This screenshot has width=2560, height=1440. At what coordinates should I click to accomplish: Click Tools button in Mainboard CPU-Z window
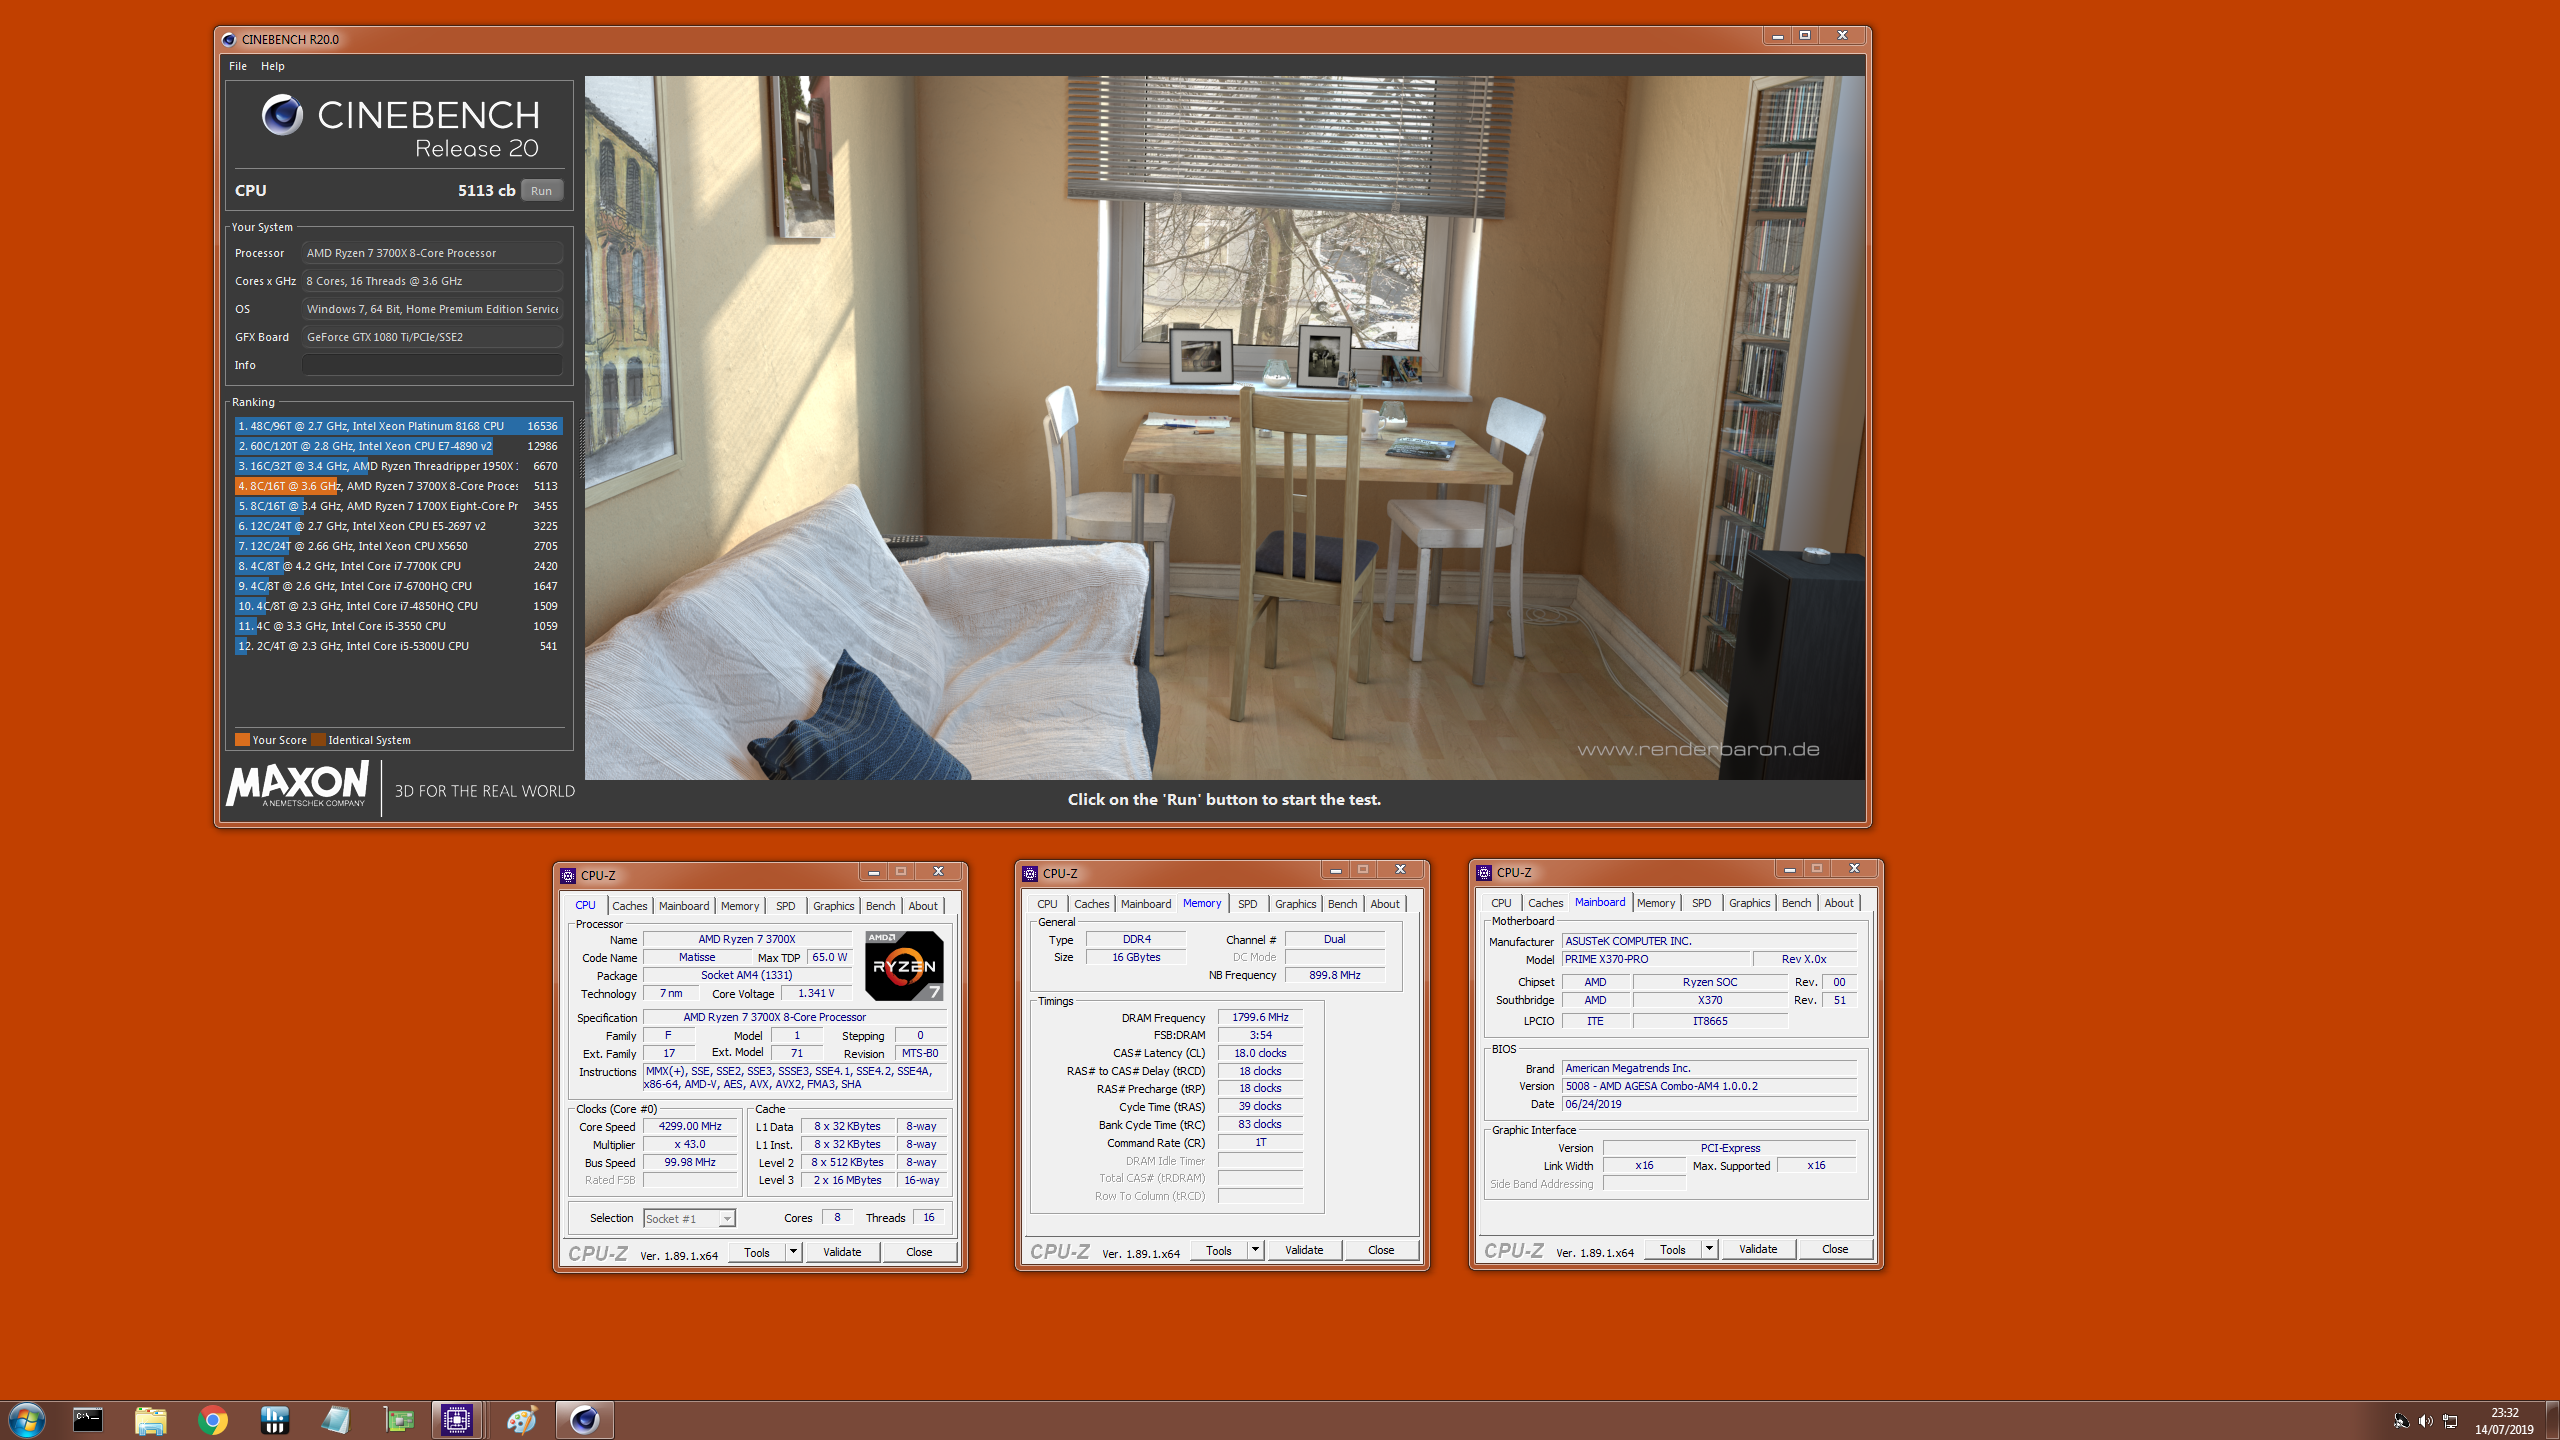1673,1249
